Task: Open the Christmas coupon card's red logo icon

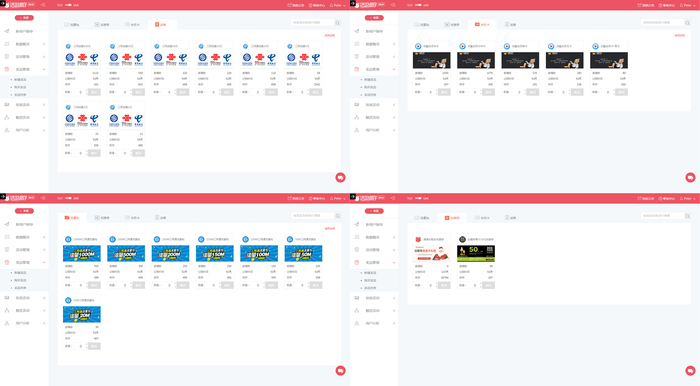Action: pyautogui.click(x=418, y=239)
